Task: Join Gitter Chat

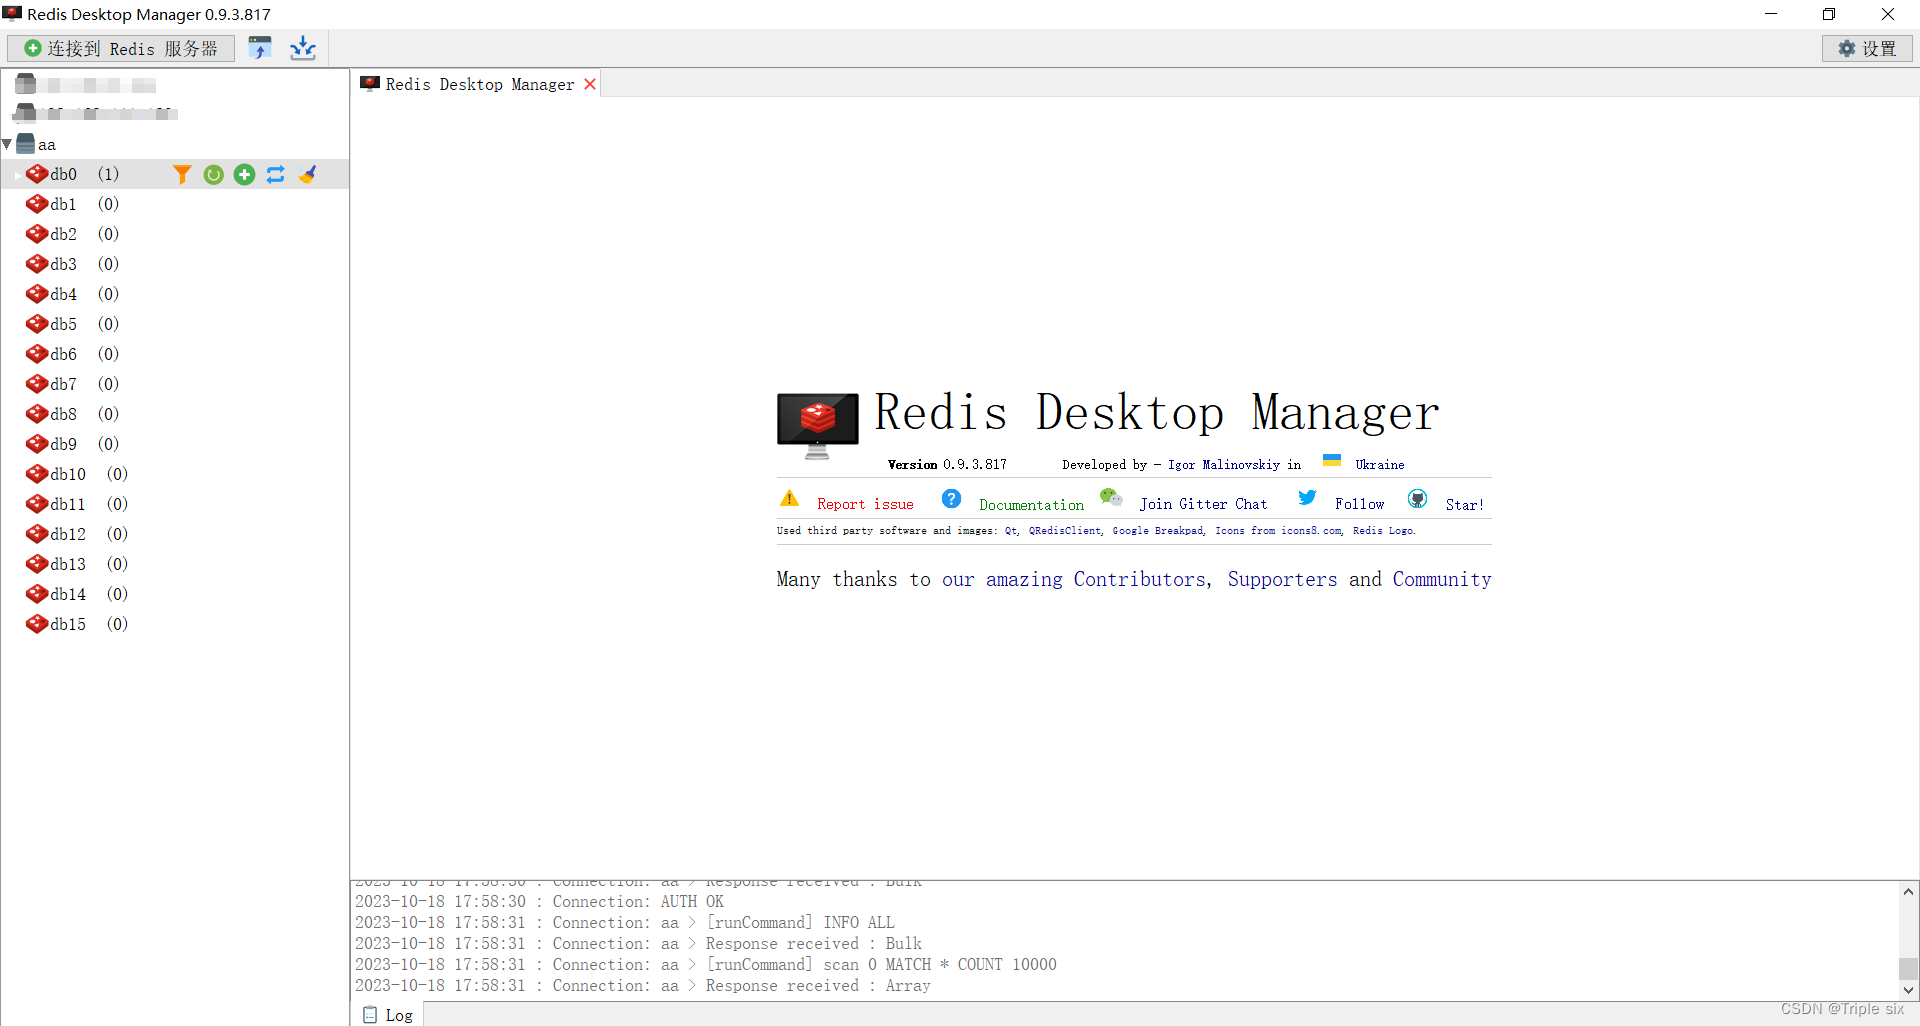Action: click(1203, 503)
